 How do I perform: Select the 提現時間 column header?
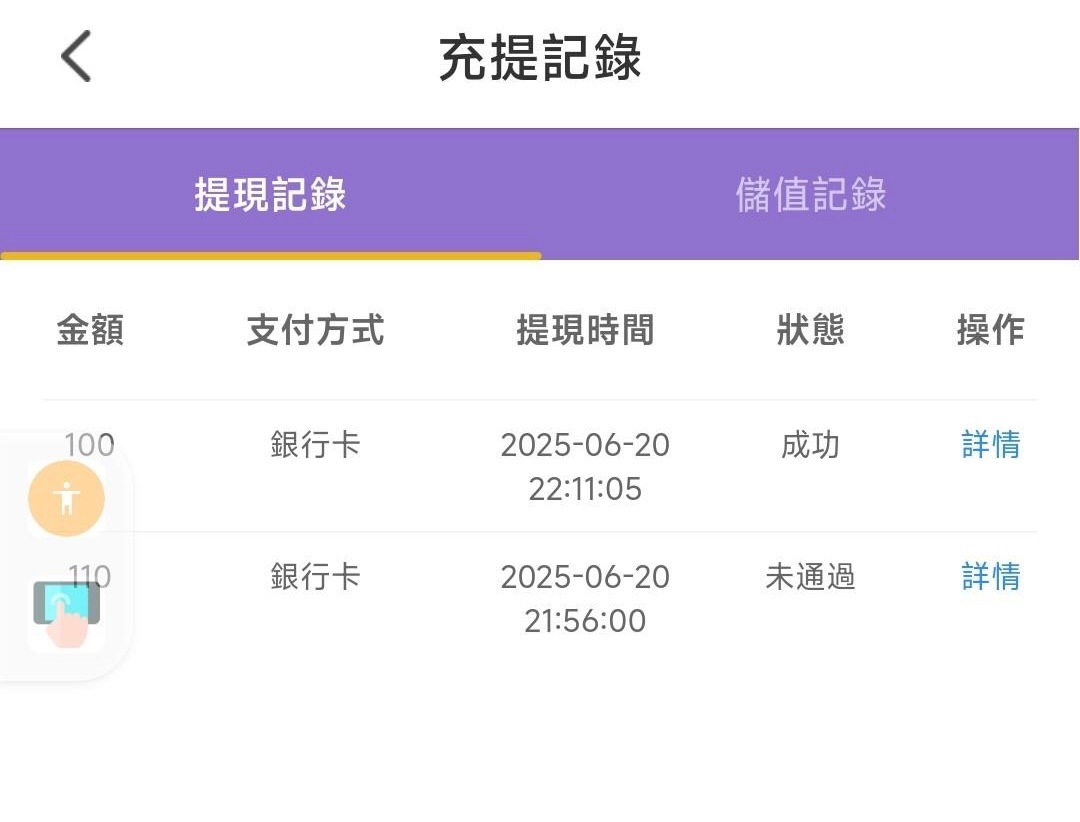click(x=585, y=329)
